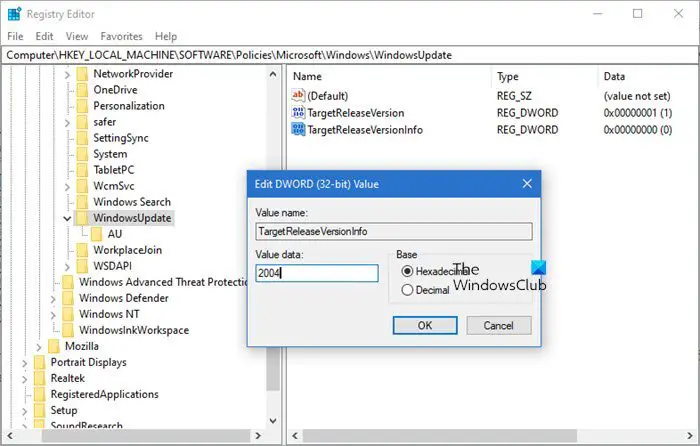Select the Setup key
This screenshot has height=446, width=700.
tap(64, 410)
